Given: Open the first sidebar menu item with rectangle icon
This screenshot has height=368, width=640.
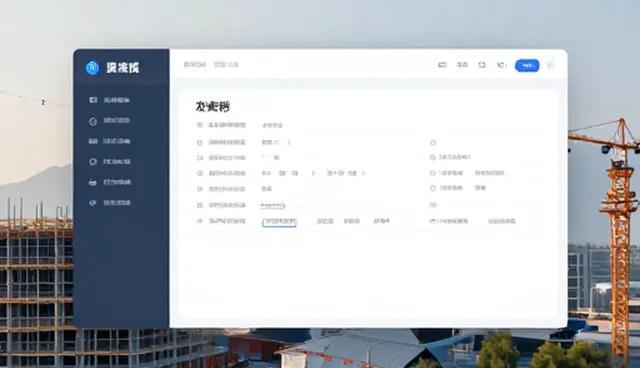Looking at the screenshot, I should click(x=109, y=100).
